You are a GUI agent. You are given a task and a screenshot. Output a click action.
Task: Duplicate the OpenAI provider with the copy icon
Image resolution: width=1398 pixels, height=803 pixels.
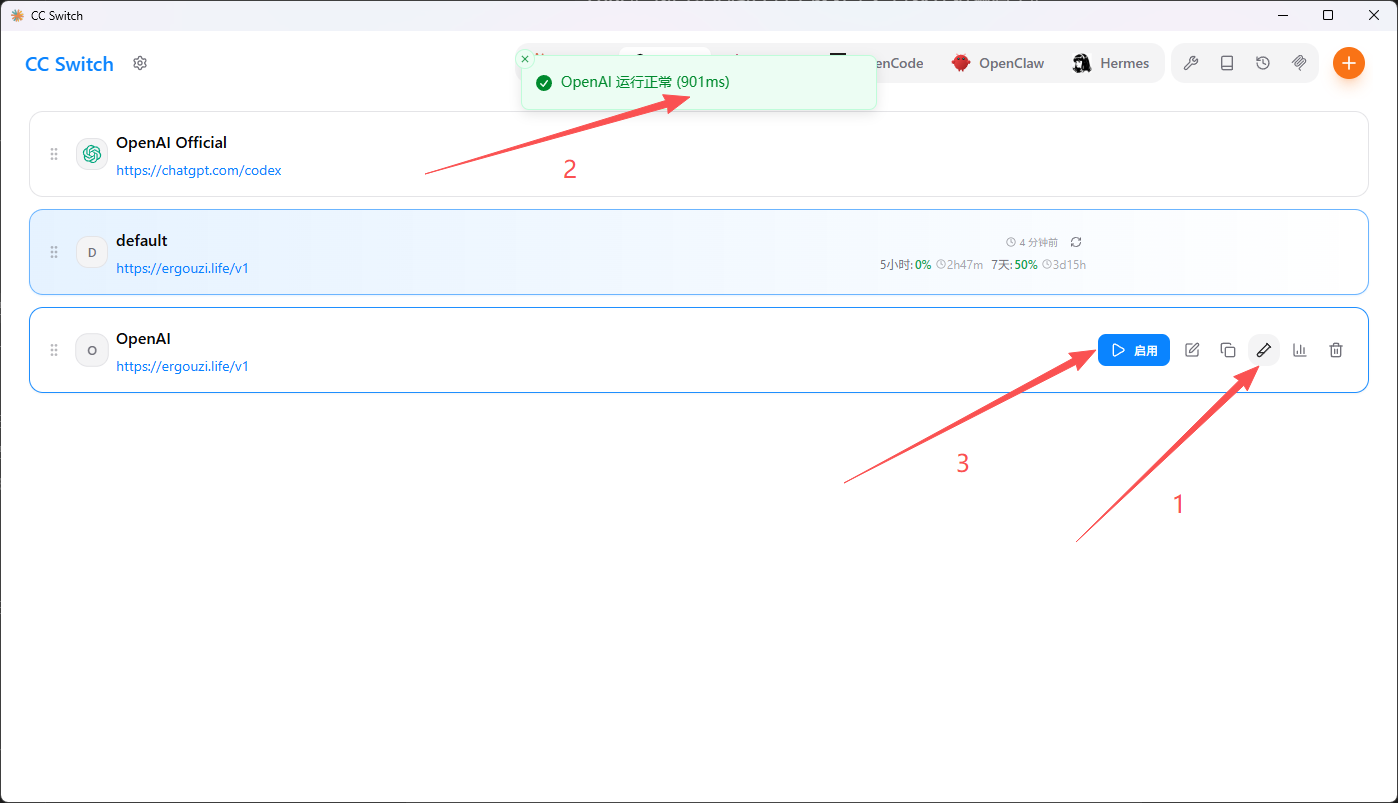[x=1228, y=350]
